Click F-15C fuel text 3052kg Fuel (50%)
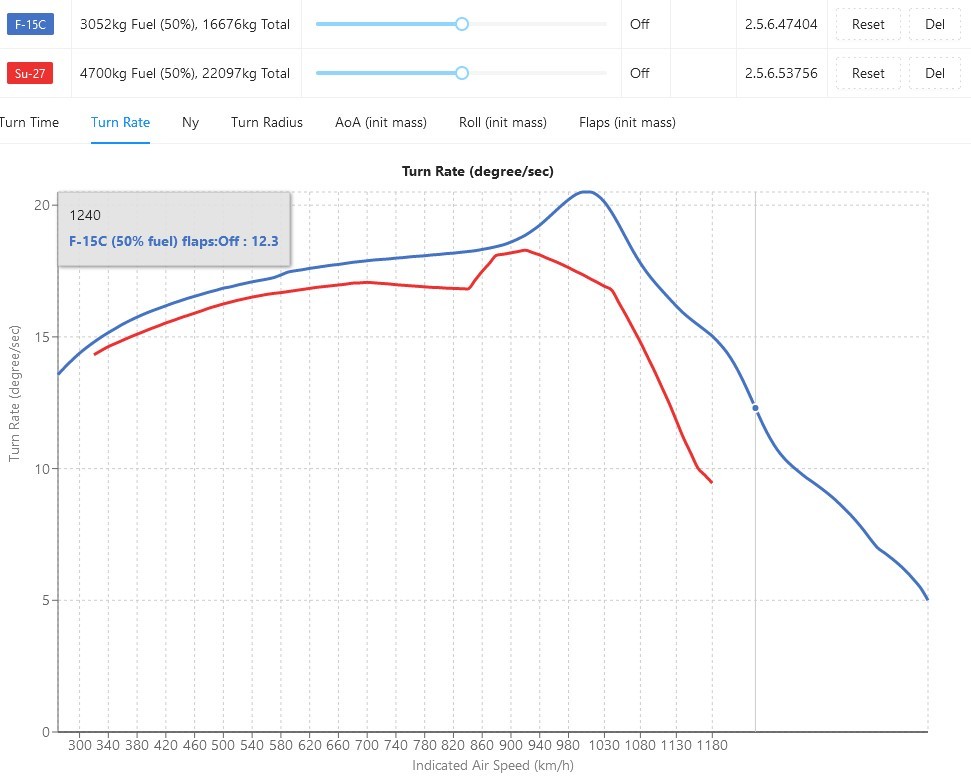Image resolution: width=971 pixels, height=776 pixels. pos(137,24)
